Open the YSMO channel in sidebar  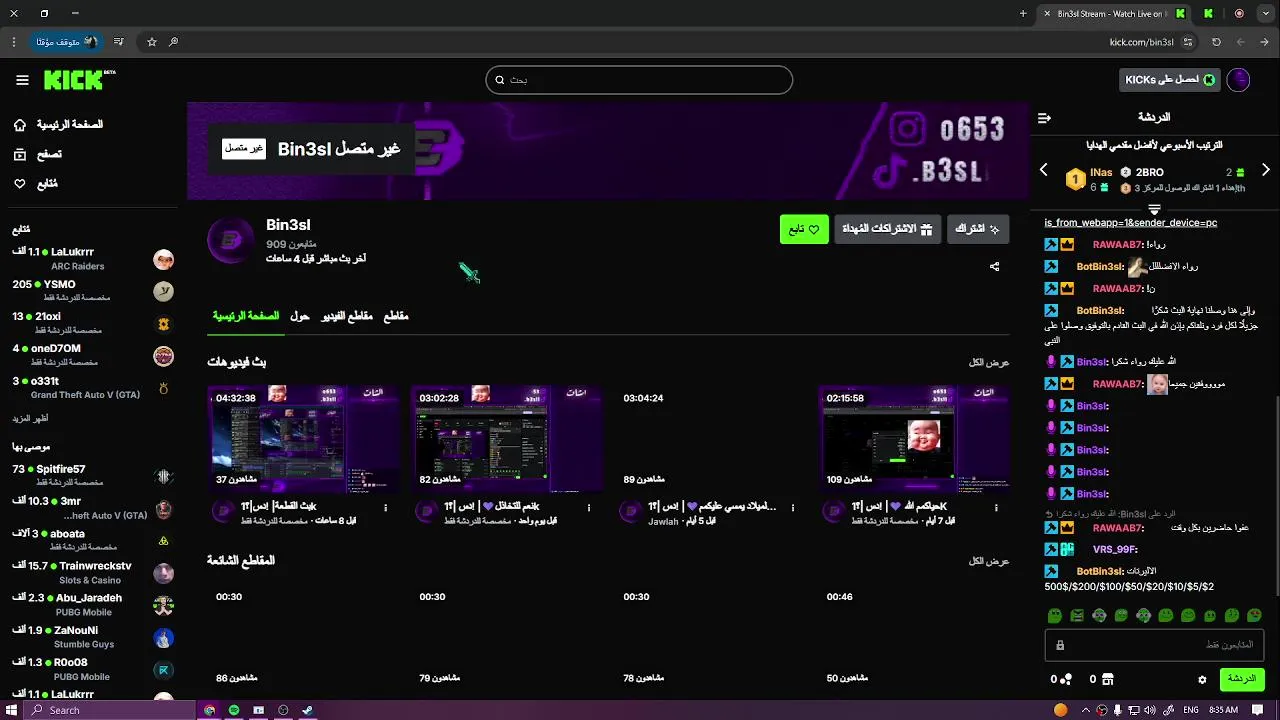(x=93, y=291)
